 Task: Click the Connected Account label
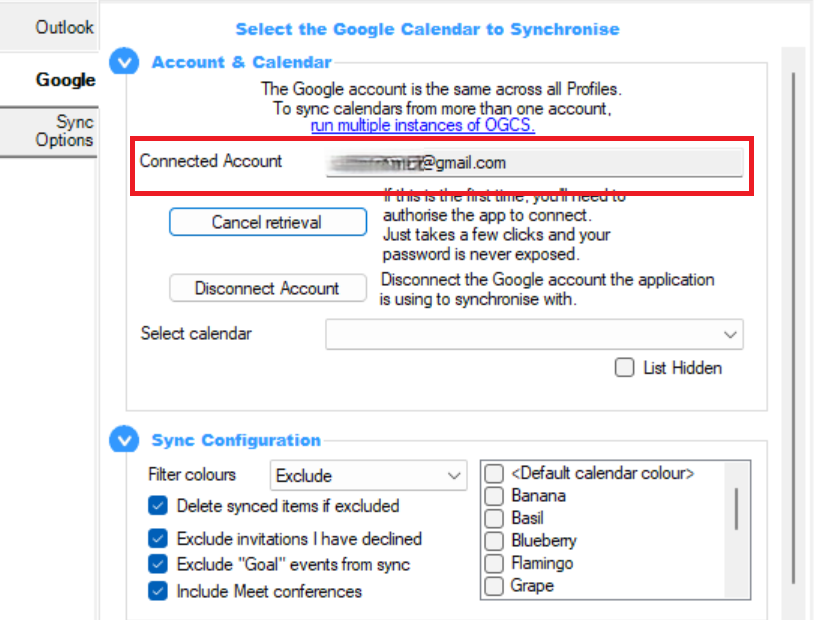pyautogui.click(x=211, y=161)
